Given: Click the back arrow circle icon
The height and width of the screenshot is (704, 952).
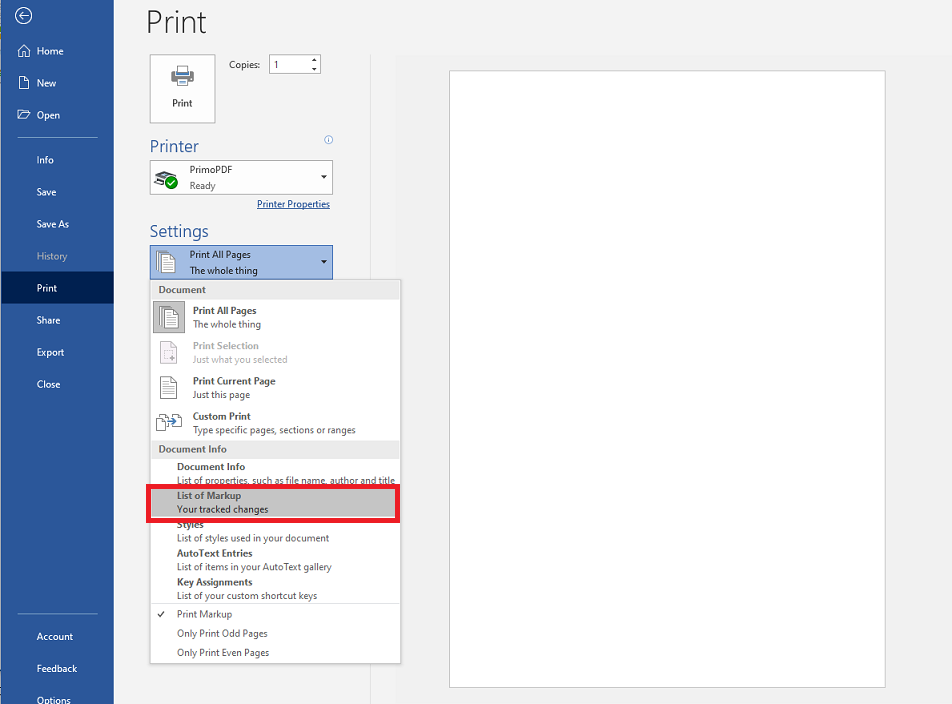Looking at the screenshot, I should (24, 16).
